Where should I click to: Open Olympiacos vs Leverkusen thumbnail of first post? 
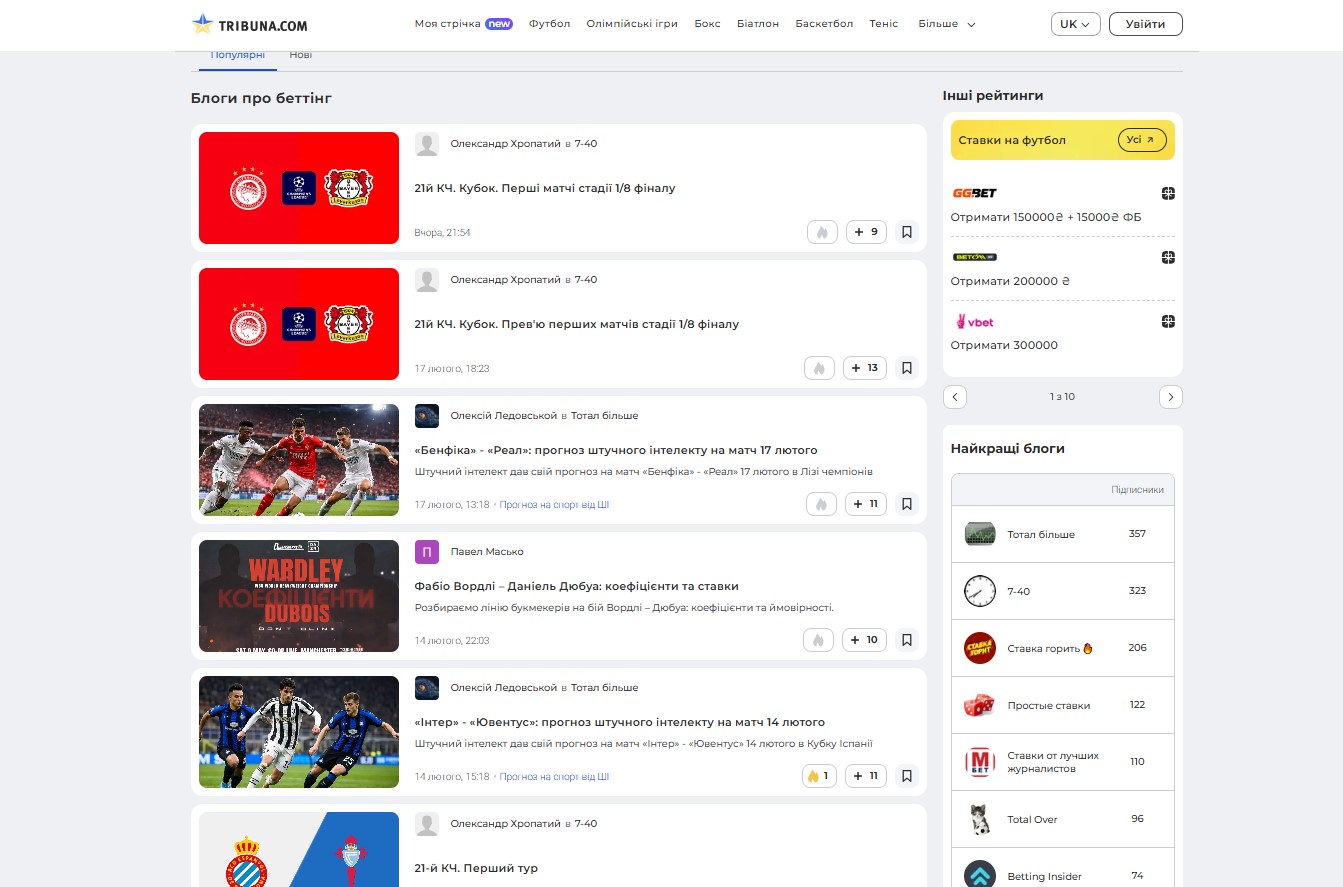(x=299, y=188)
